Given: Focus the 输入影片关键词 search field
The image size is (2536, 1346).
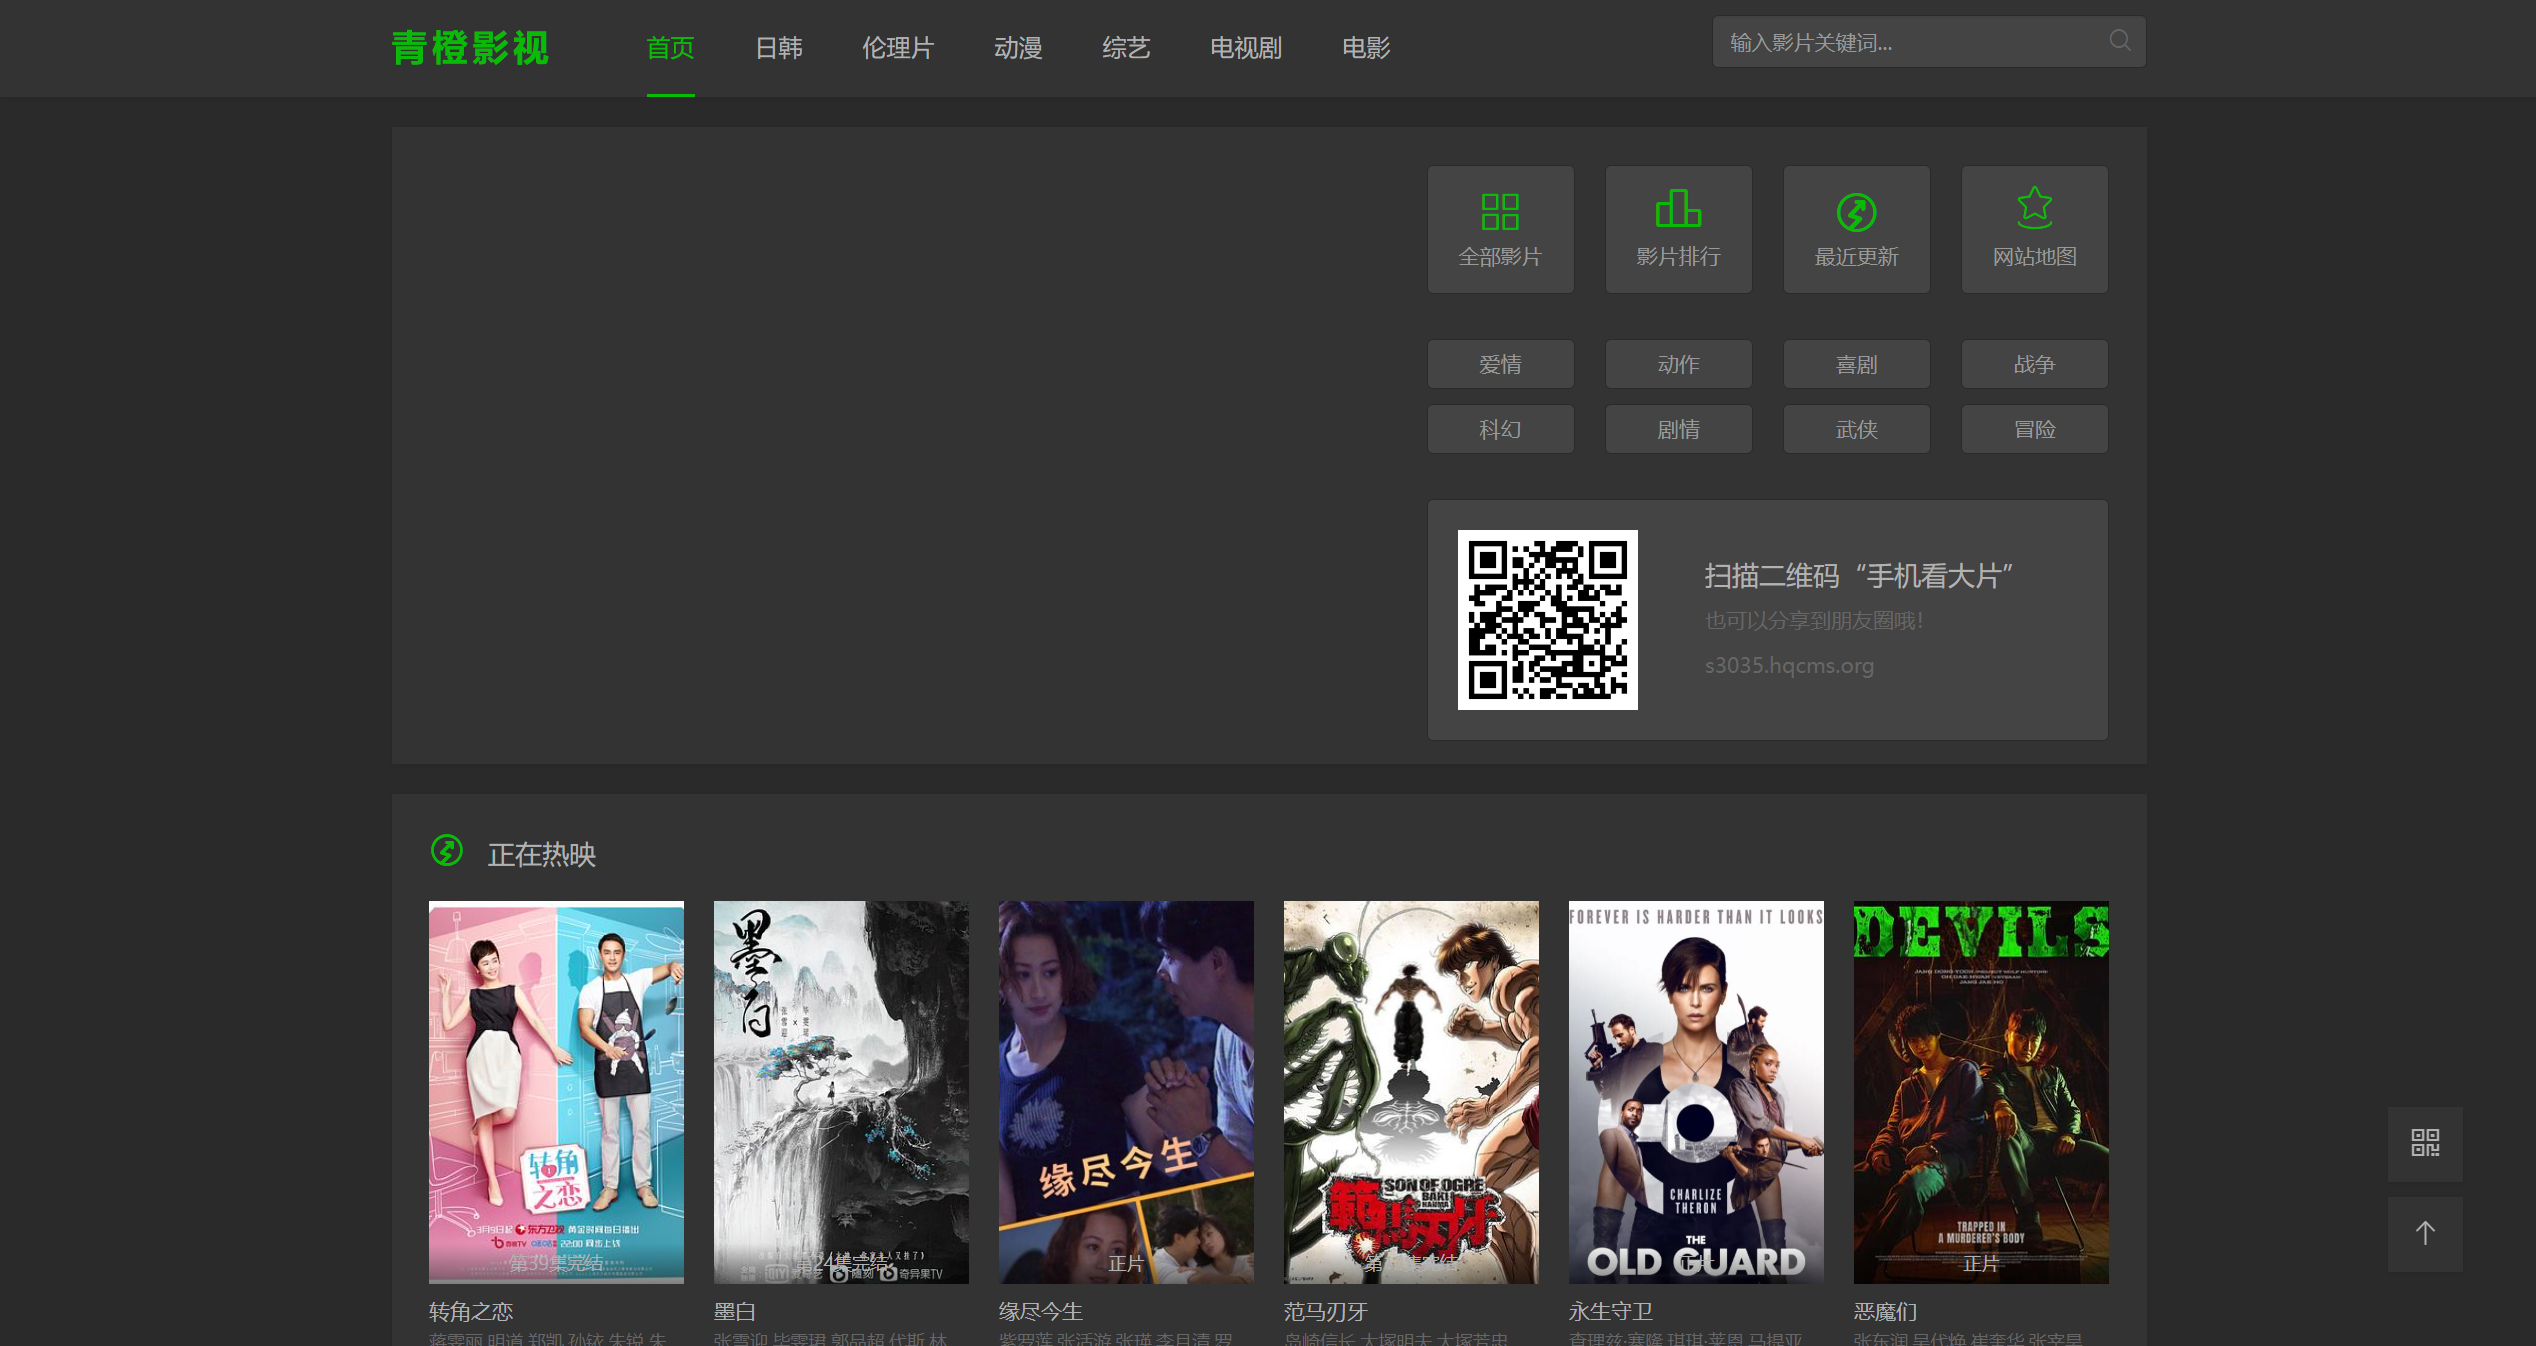Looking at the screenshot, I should click(x=1900, y=42).
